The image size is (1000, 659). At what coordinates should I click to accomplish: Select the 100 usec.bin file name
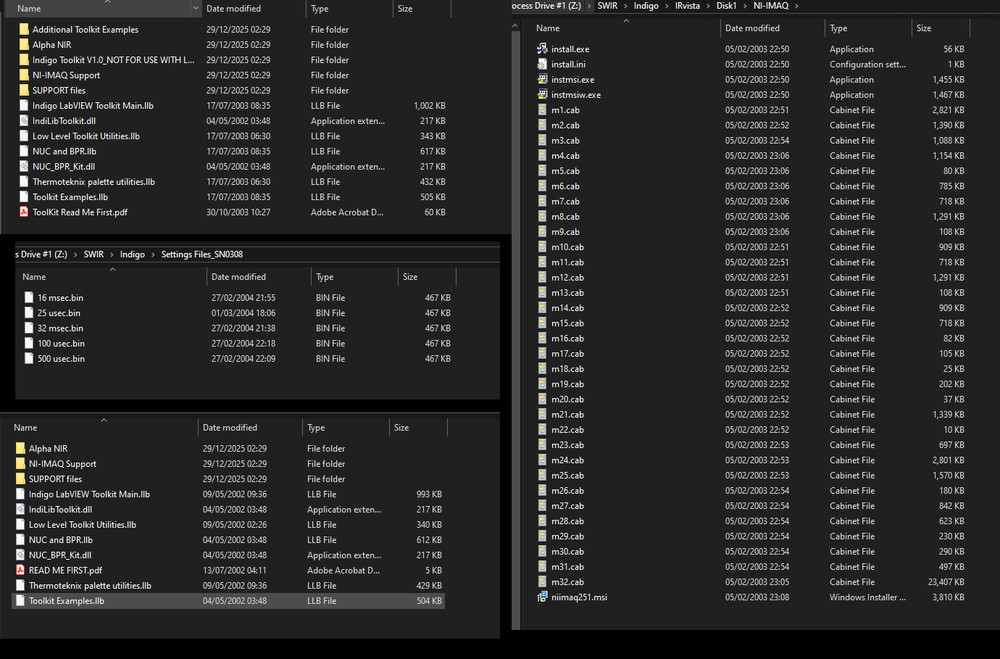[61, 343]
